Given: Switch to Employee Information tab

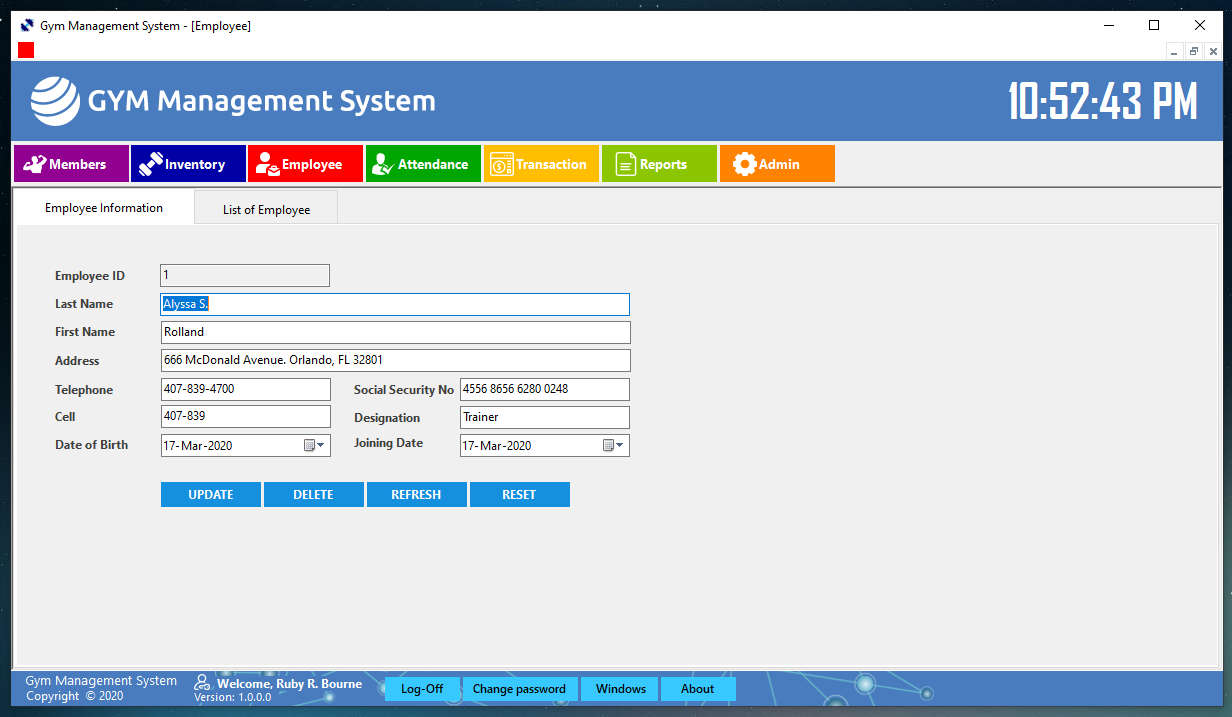Looking at the screenshot, I should [x=104, y=208].
